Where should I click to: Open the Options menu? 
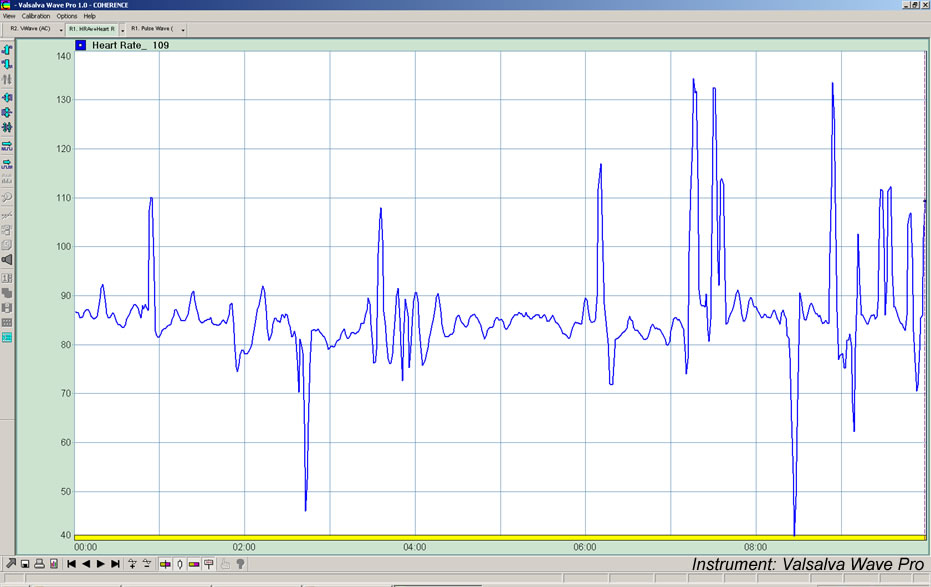[67, 16]
